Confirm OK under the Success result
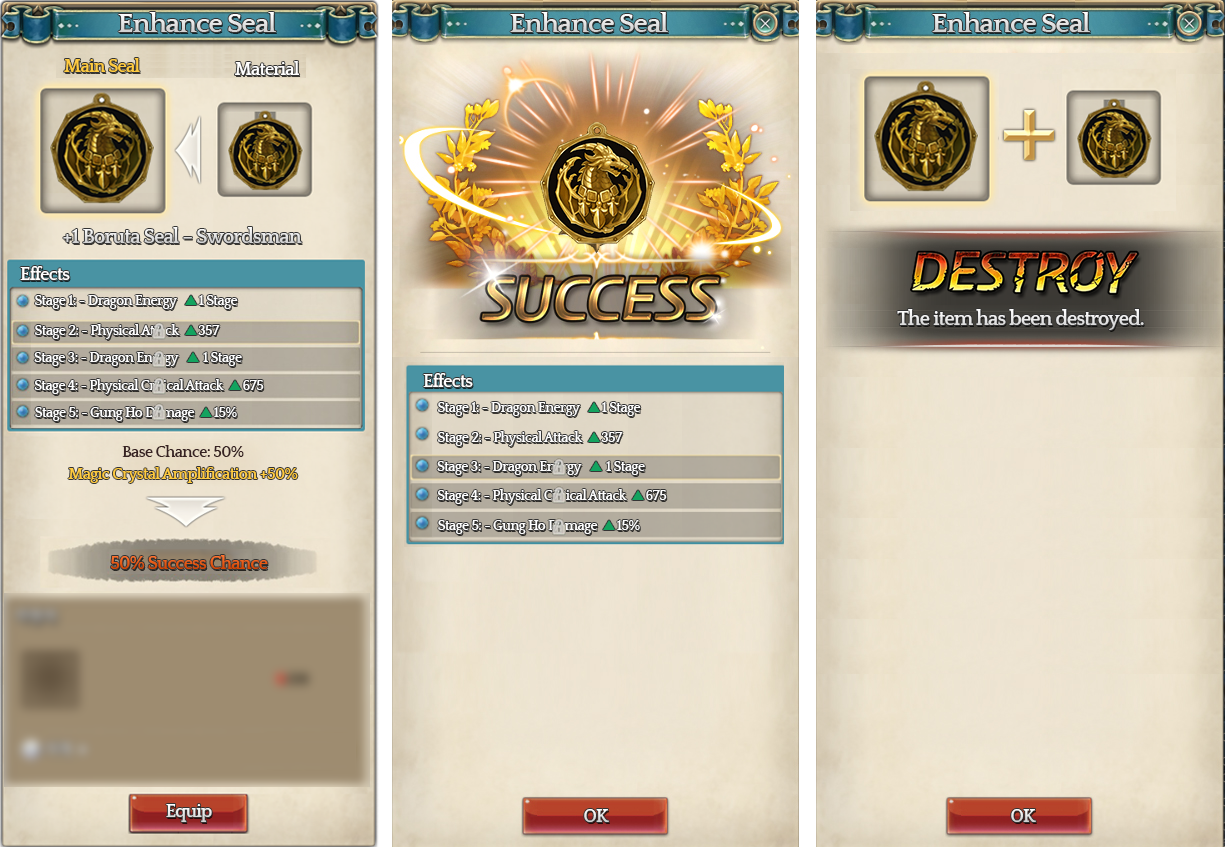 (595, 816)
